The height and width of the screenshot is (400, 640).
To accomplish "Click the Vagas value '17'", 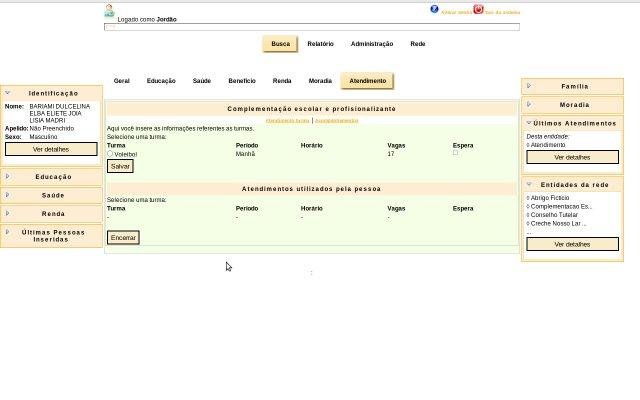I will tap(391, 154).
